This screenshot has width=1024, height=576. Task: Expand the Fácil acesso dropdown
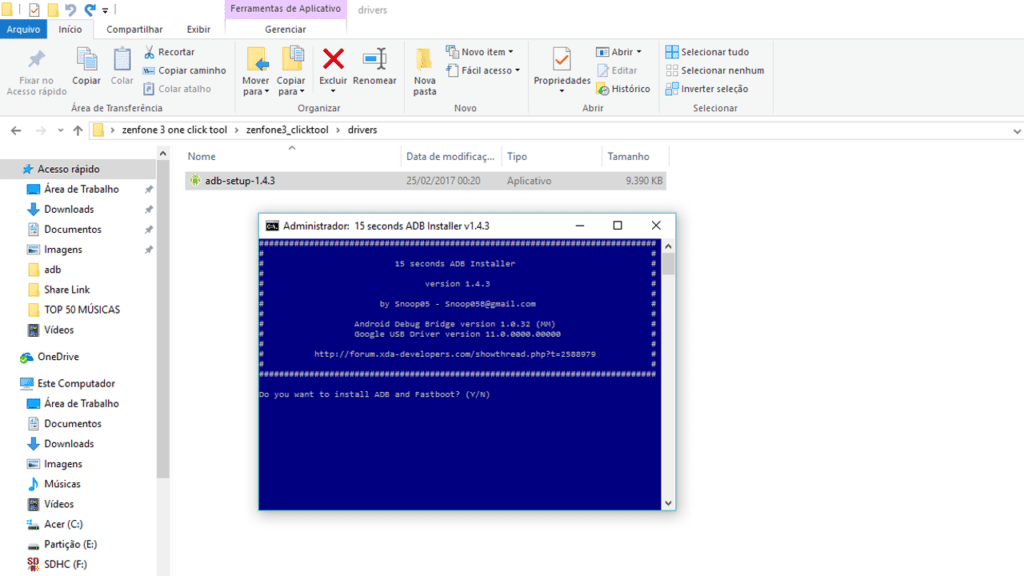485,71
